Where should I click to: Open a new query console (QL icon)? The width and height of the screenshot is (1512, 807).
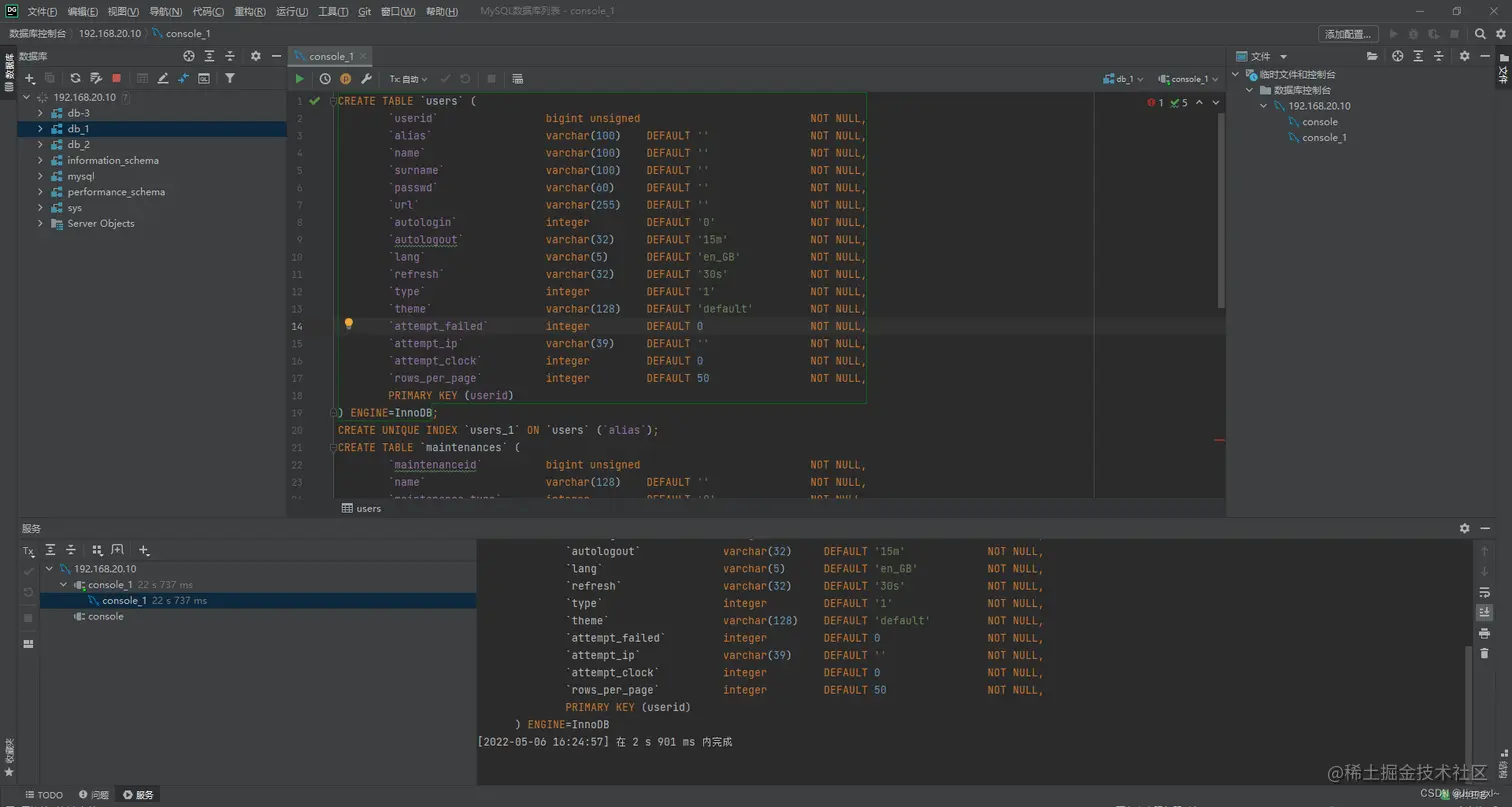(204, 78)
